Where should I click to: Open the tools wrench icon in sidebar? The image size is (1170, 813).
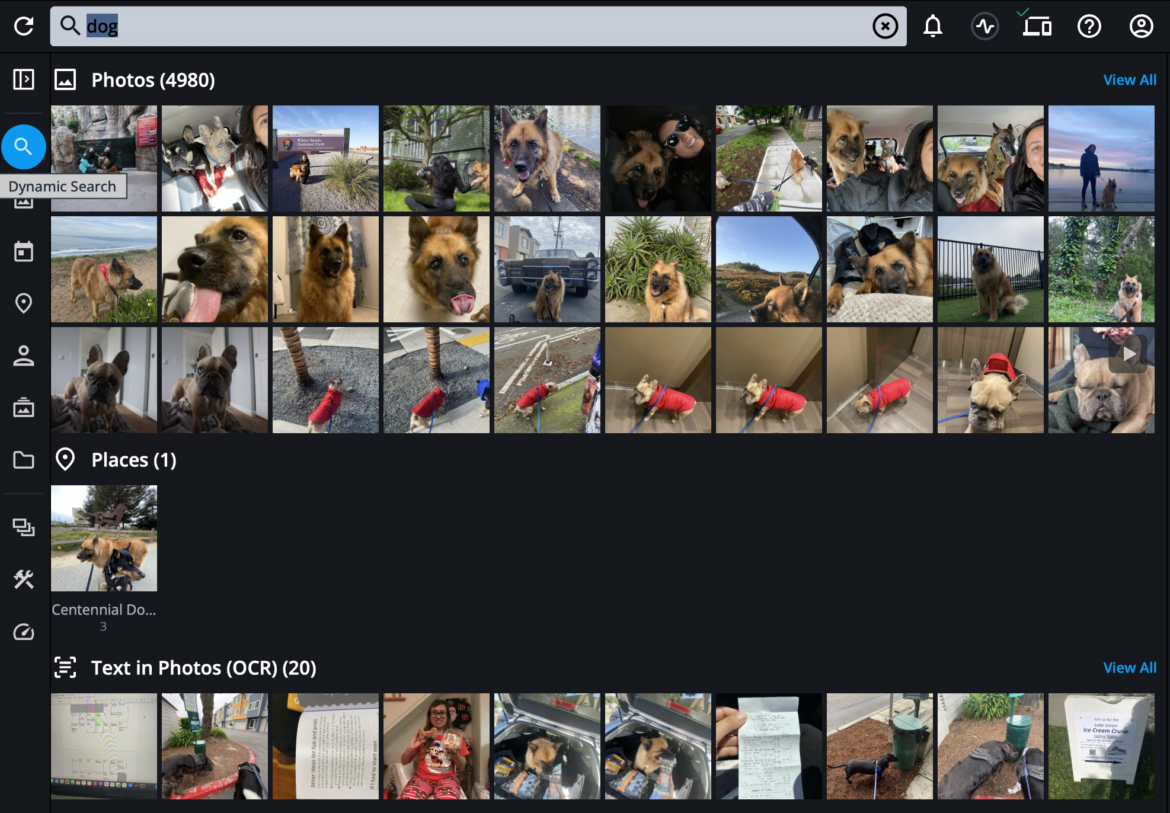pos(24,579)
